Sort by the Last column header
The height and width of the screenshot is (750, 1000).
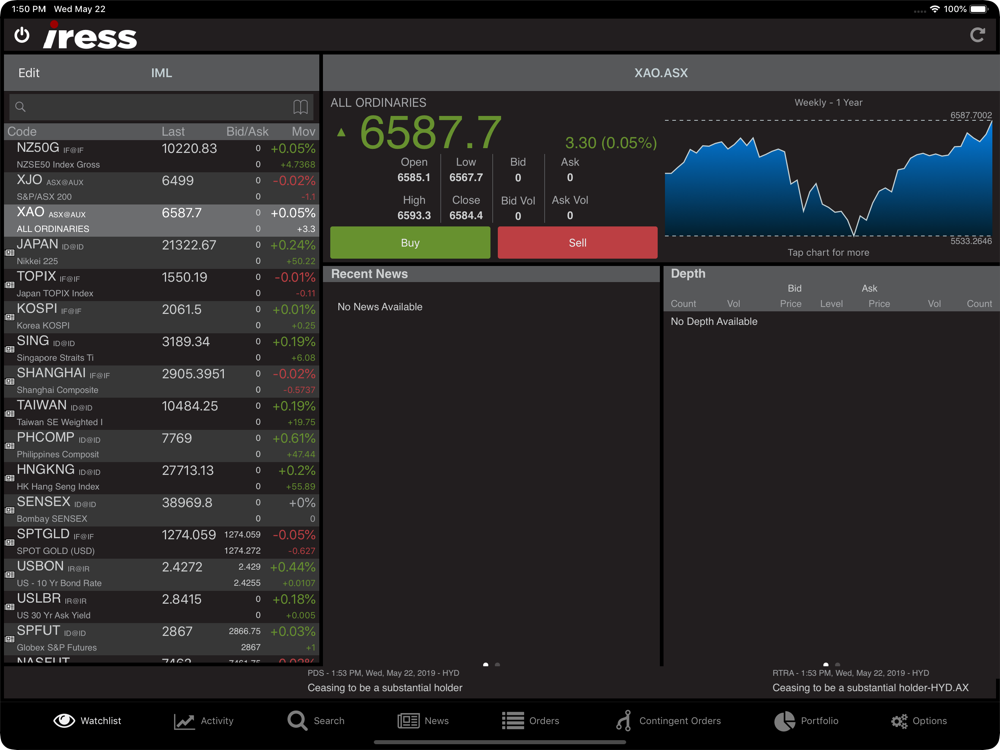pyautogui.click(x=173, y=131)
